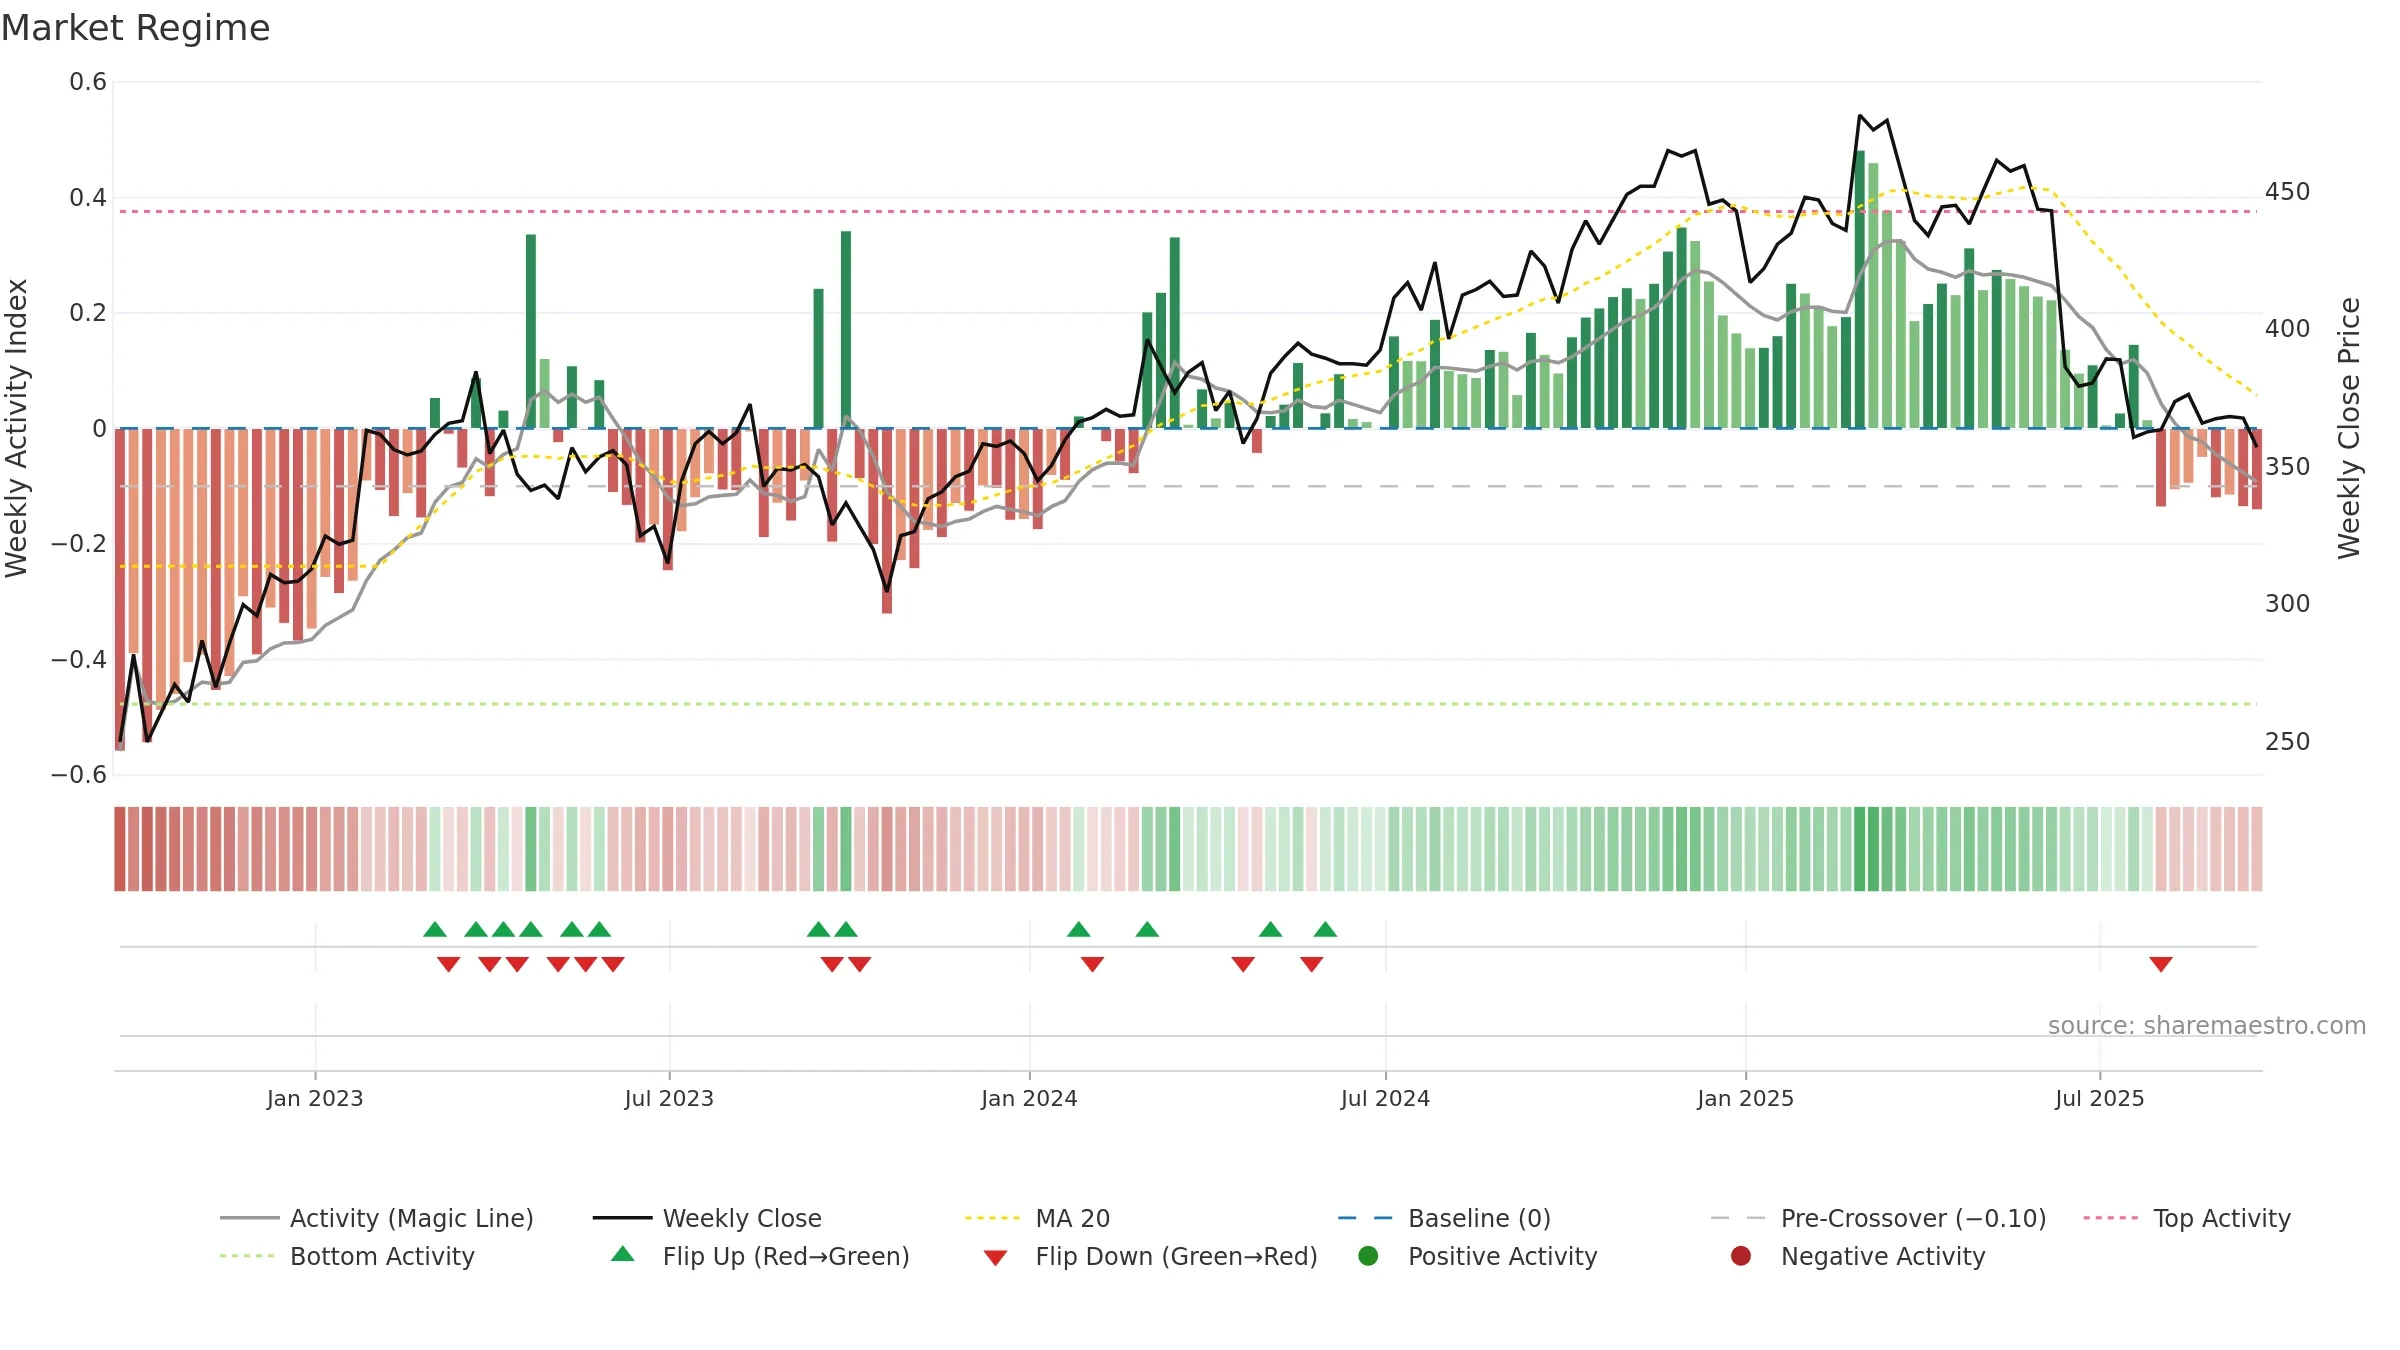The image size is (2400, 1350).
Task: Click the 0.6 left-axis tick label
Action: (x=88, y=82)
